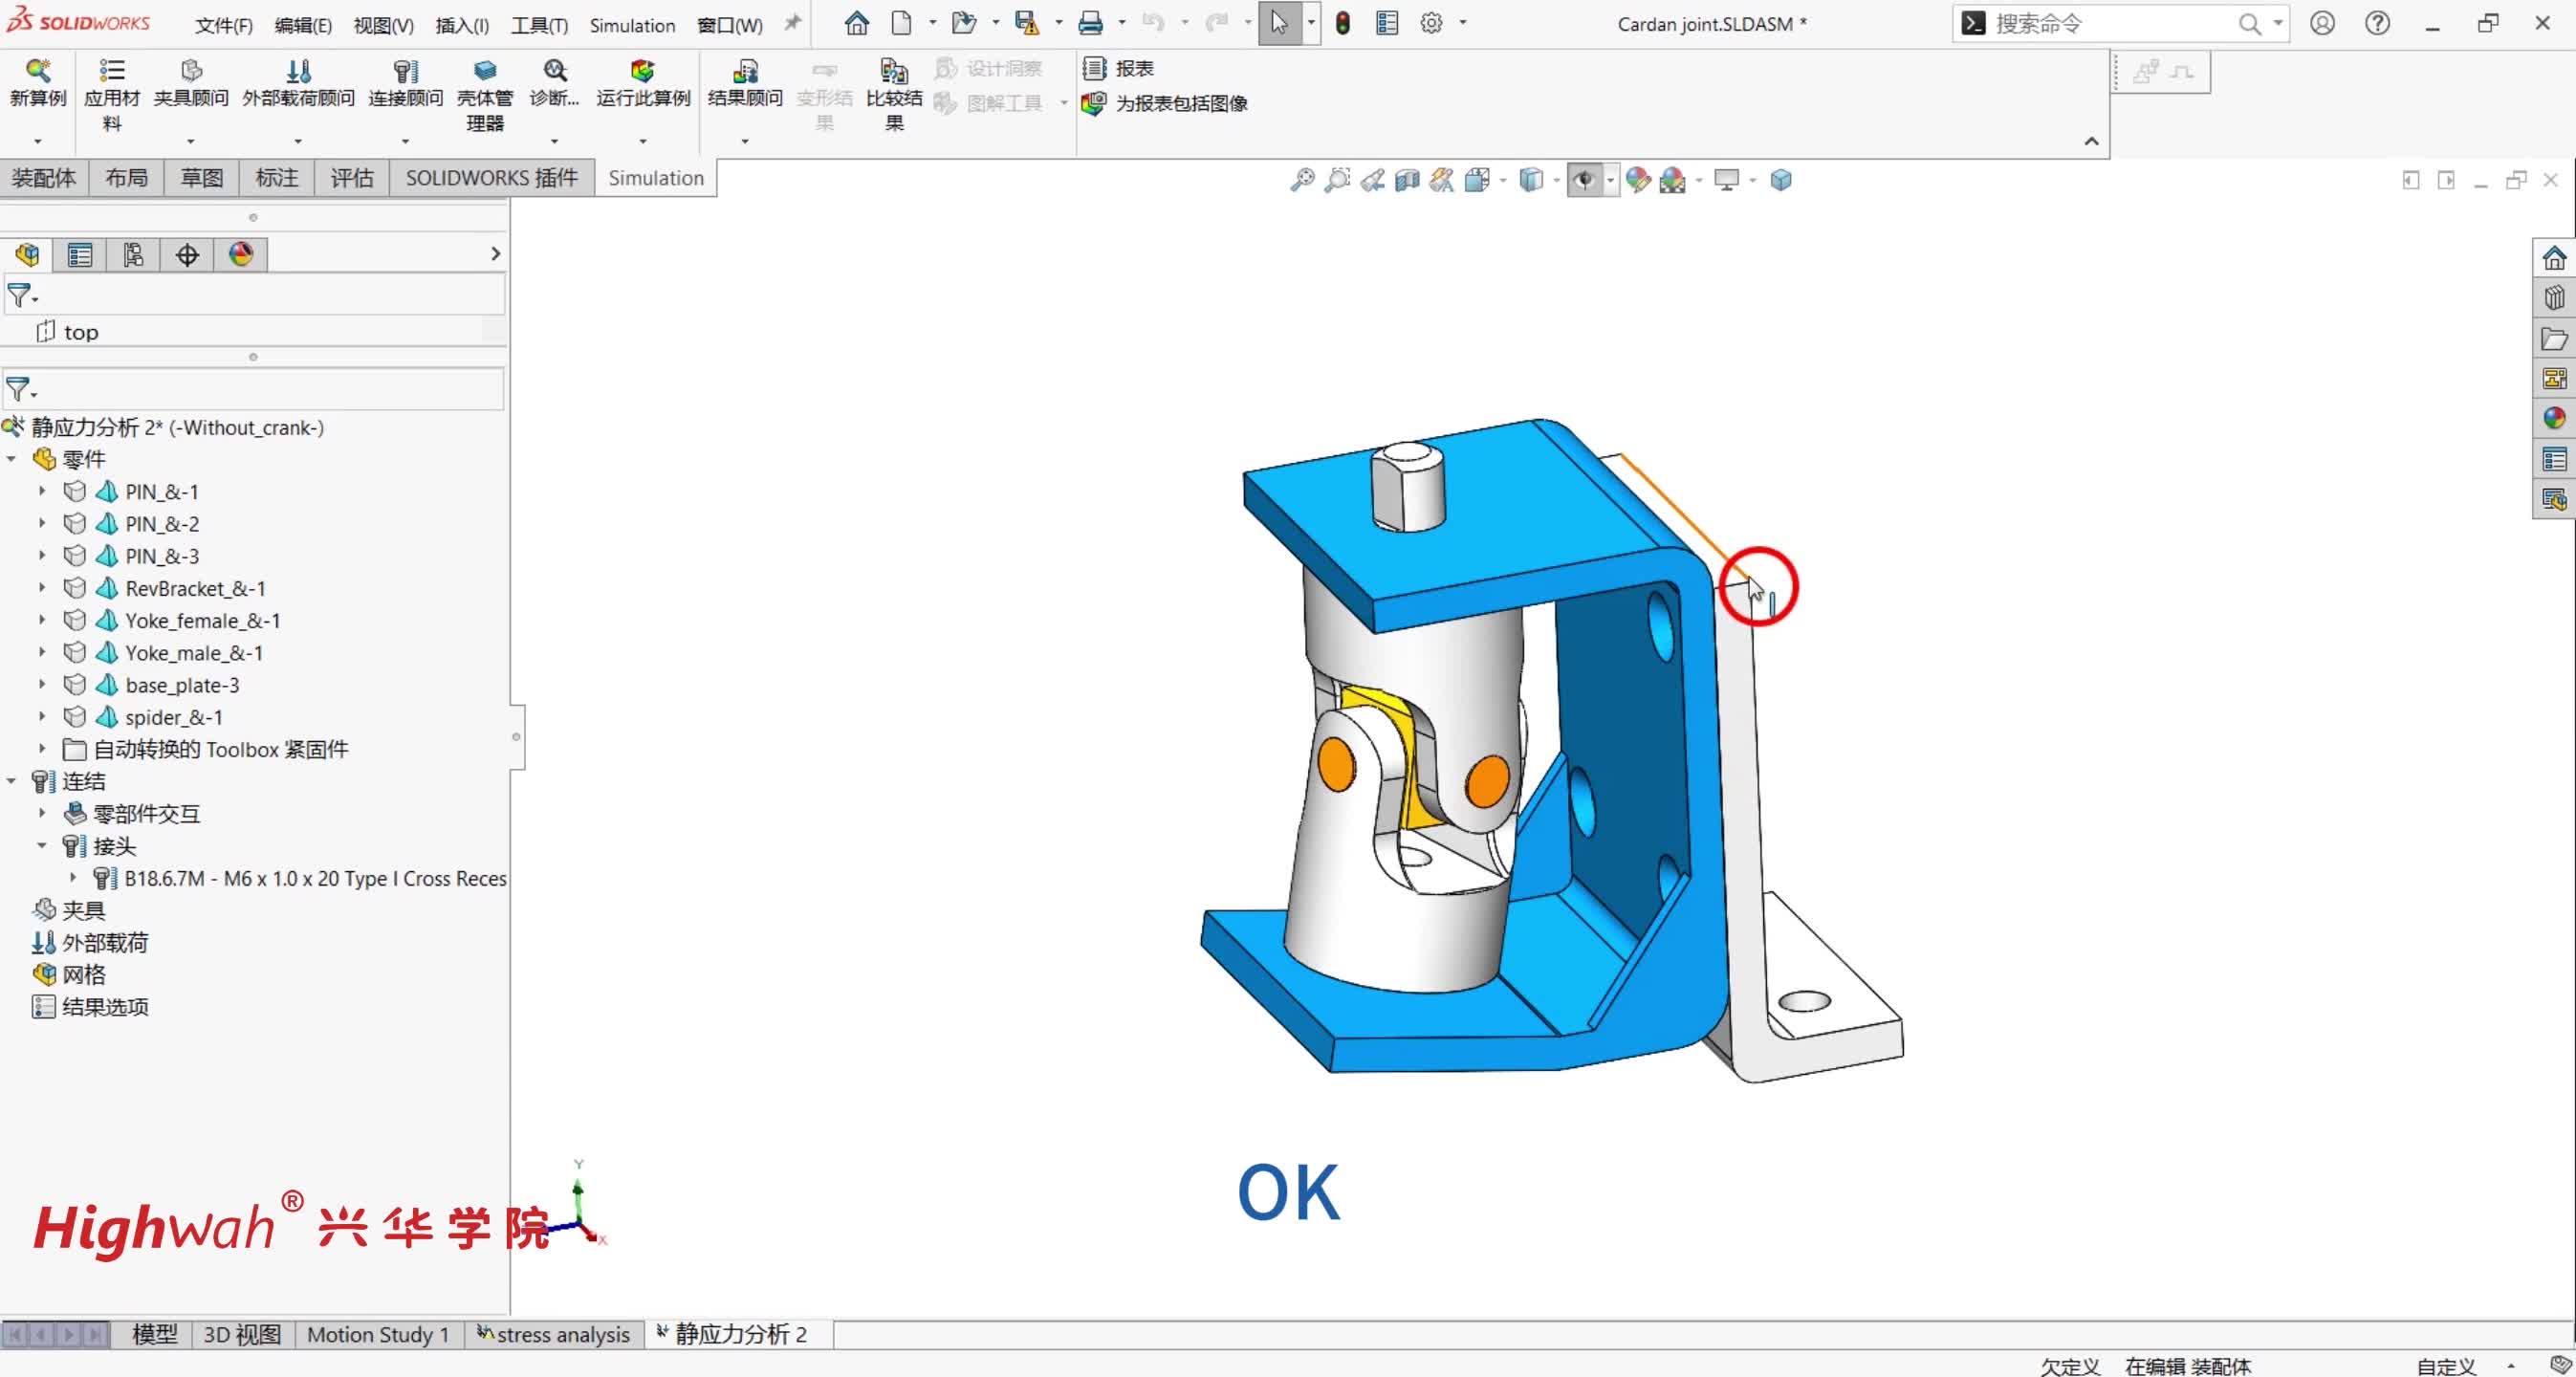Open SOLIDWORKS Resources home in task pane

2553,258
